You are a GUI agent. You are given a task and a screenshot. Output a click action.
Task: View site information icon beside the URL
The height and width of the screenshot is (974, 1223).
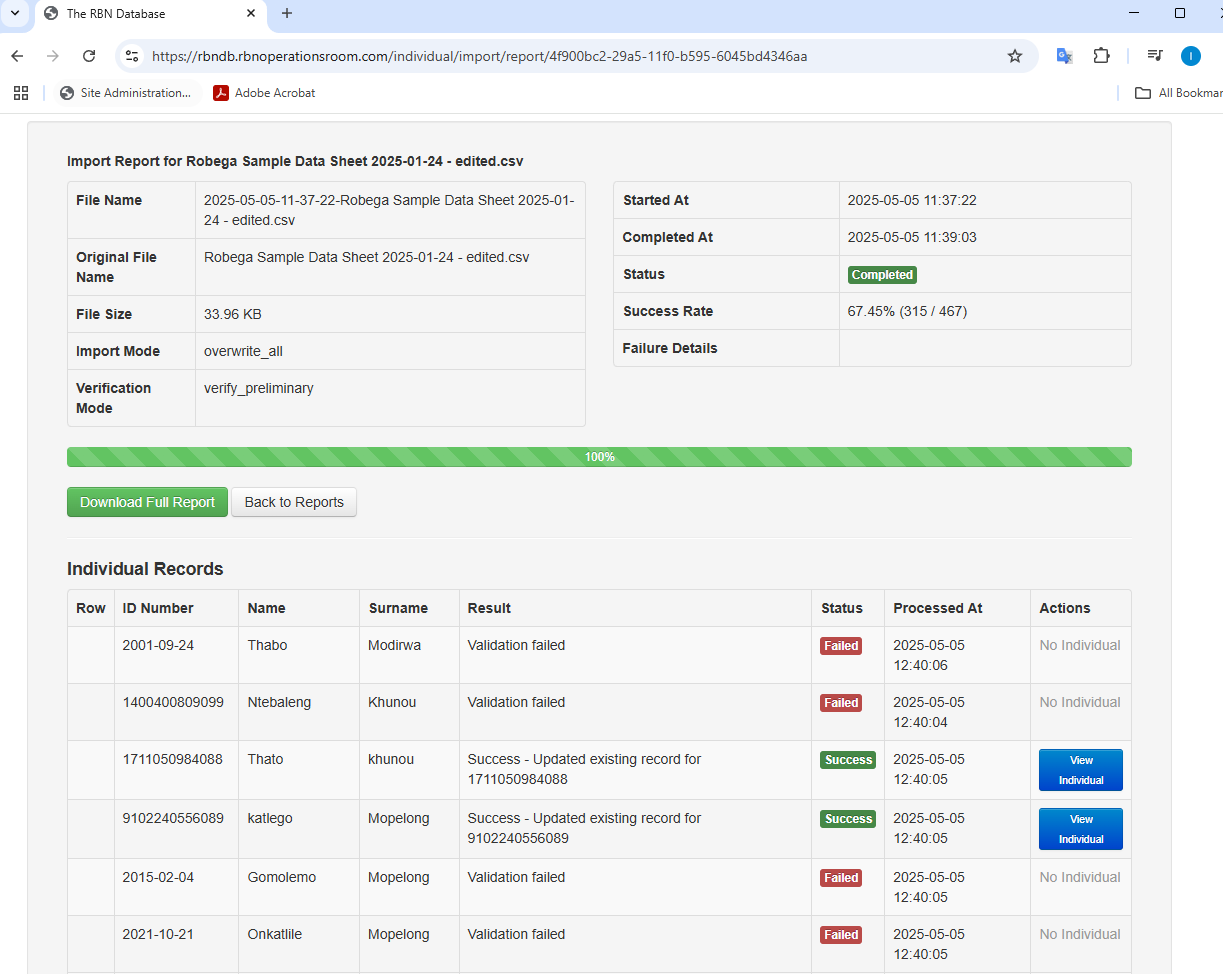coord(132,56)
